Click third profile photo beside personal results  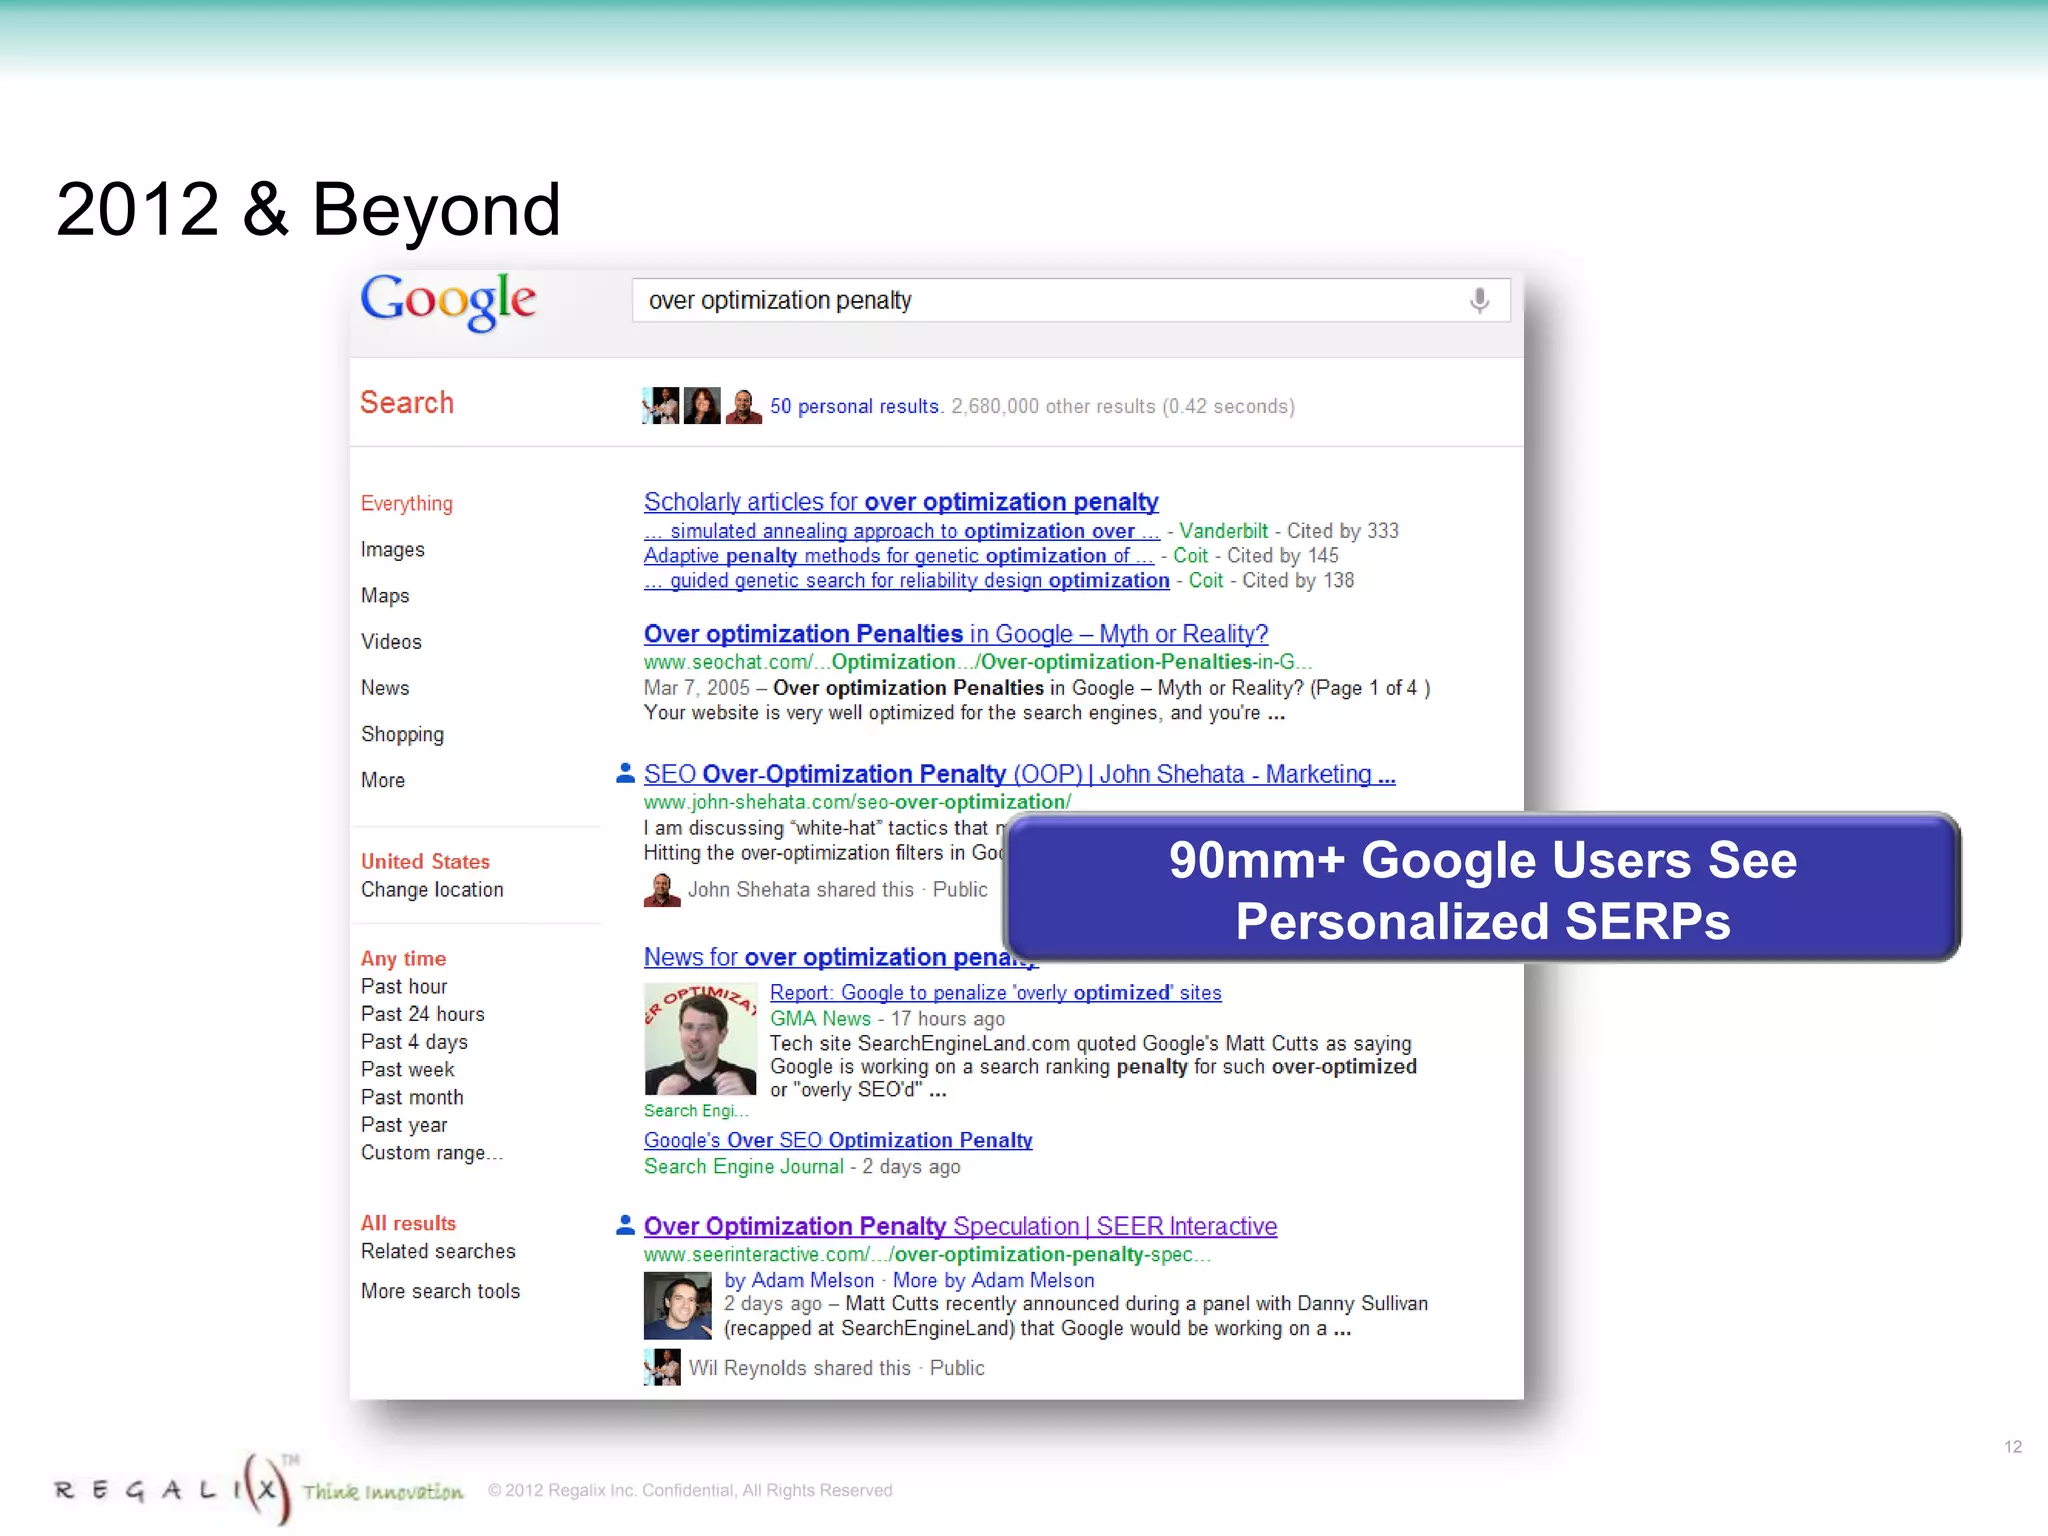743,405
